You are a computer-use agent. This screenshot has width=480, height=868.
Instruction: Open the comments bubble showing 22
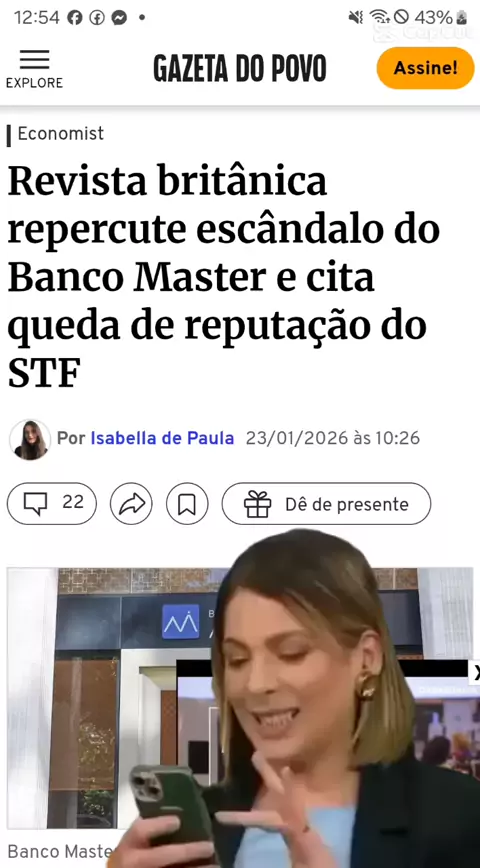pyautogui.click(x=51, y=503)
